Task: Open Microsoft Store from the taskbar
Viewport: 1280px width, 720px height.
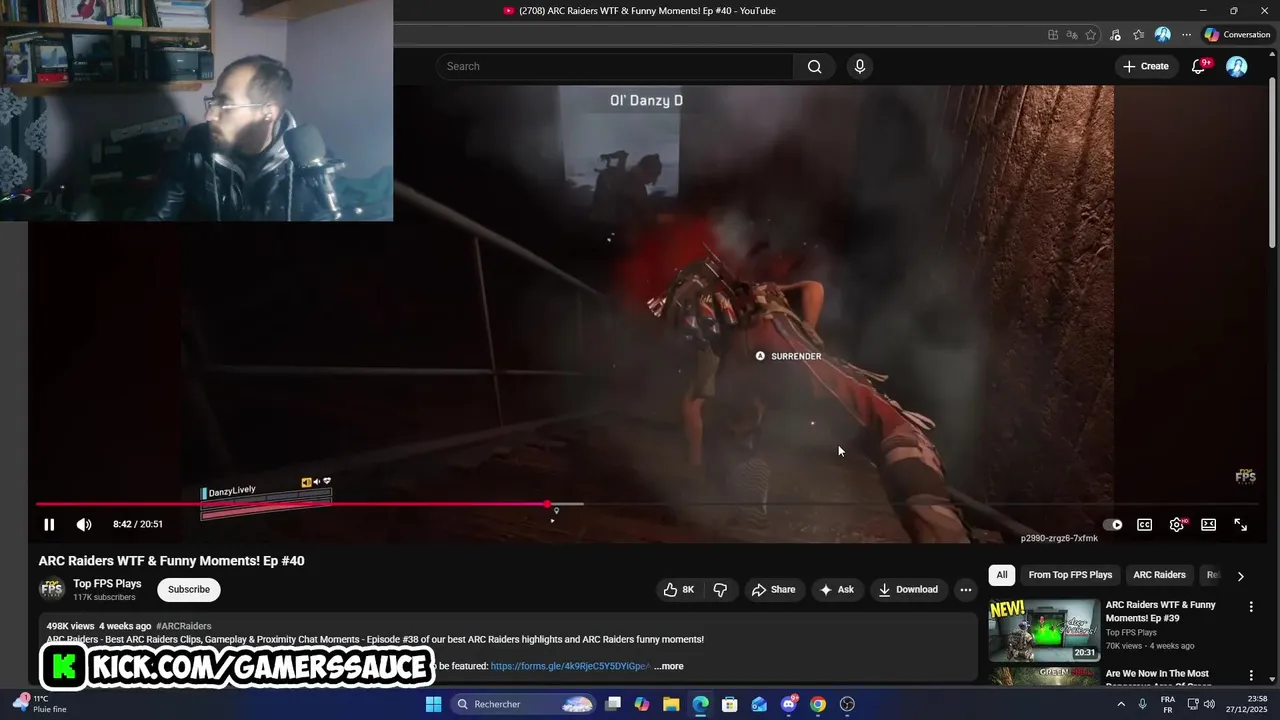Action: [730, 704]
